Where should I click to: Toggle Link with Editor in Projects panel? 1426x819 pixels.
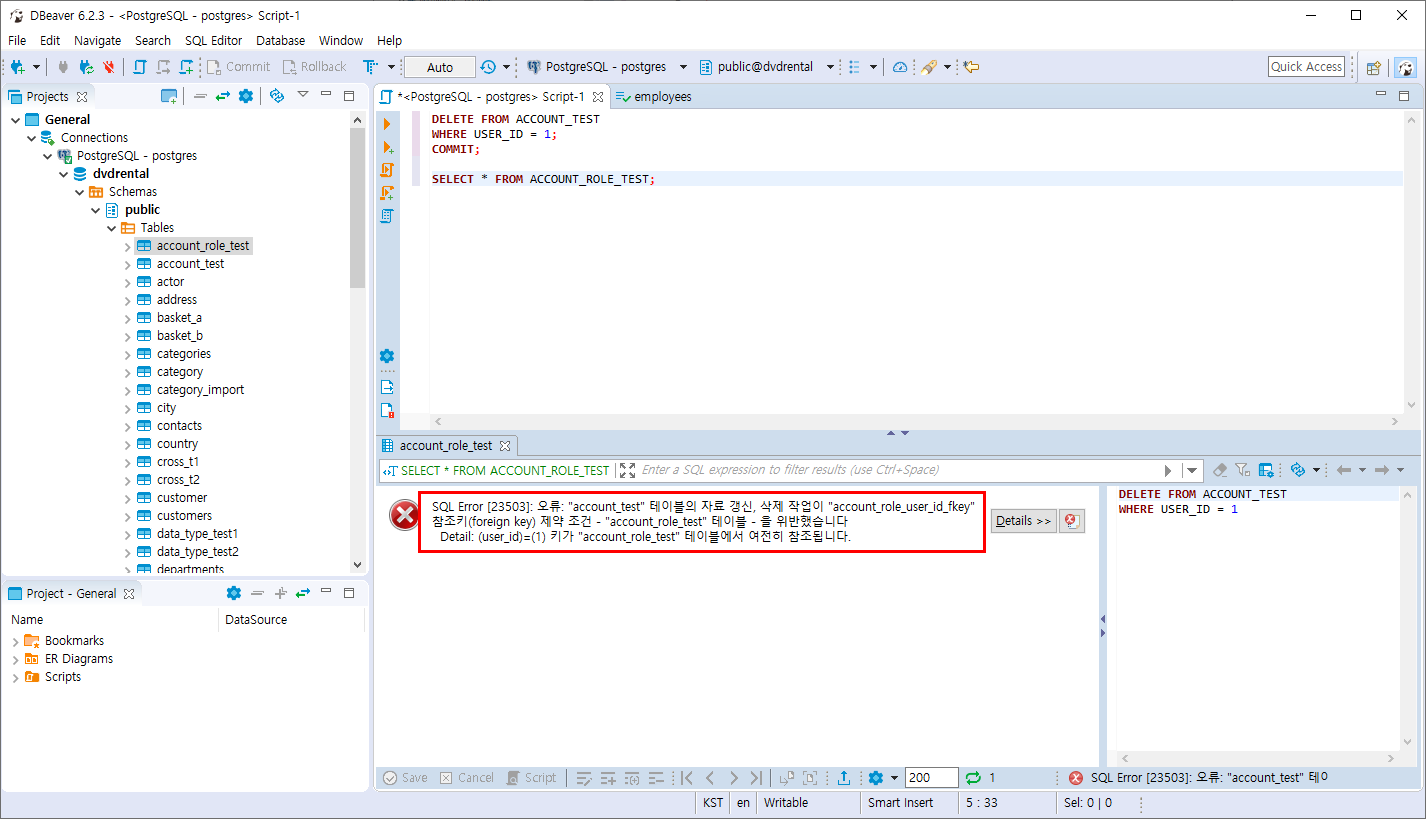(x=222, y=96)
